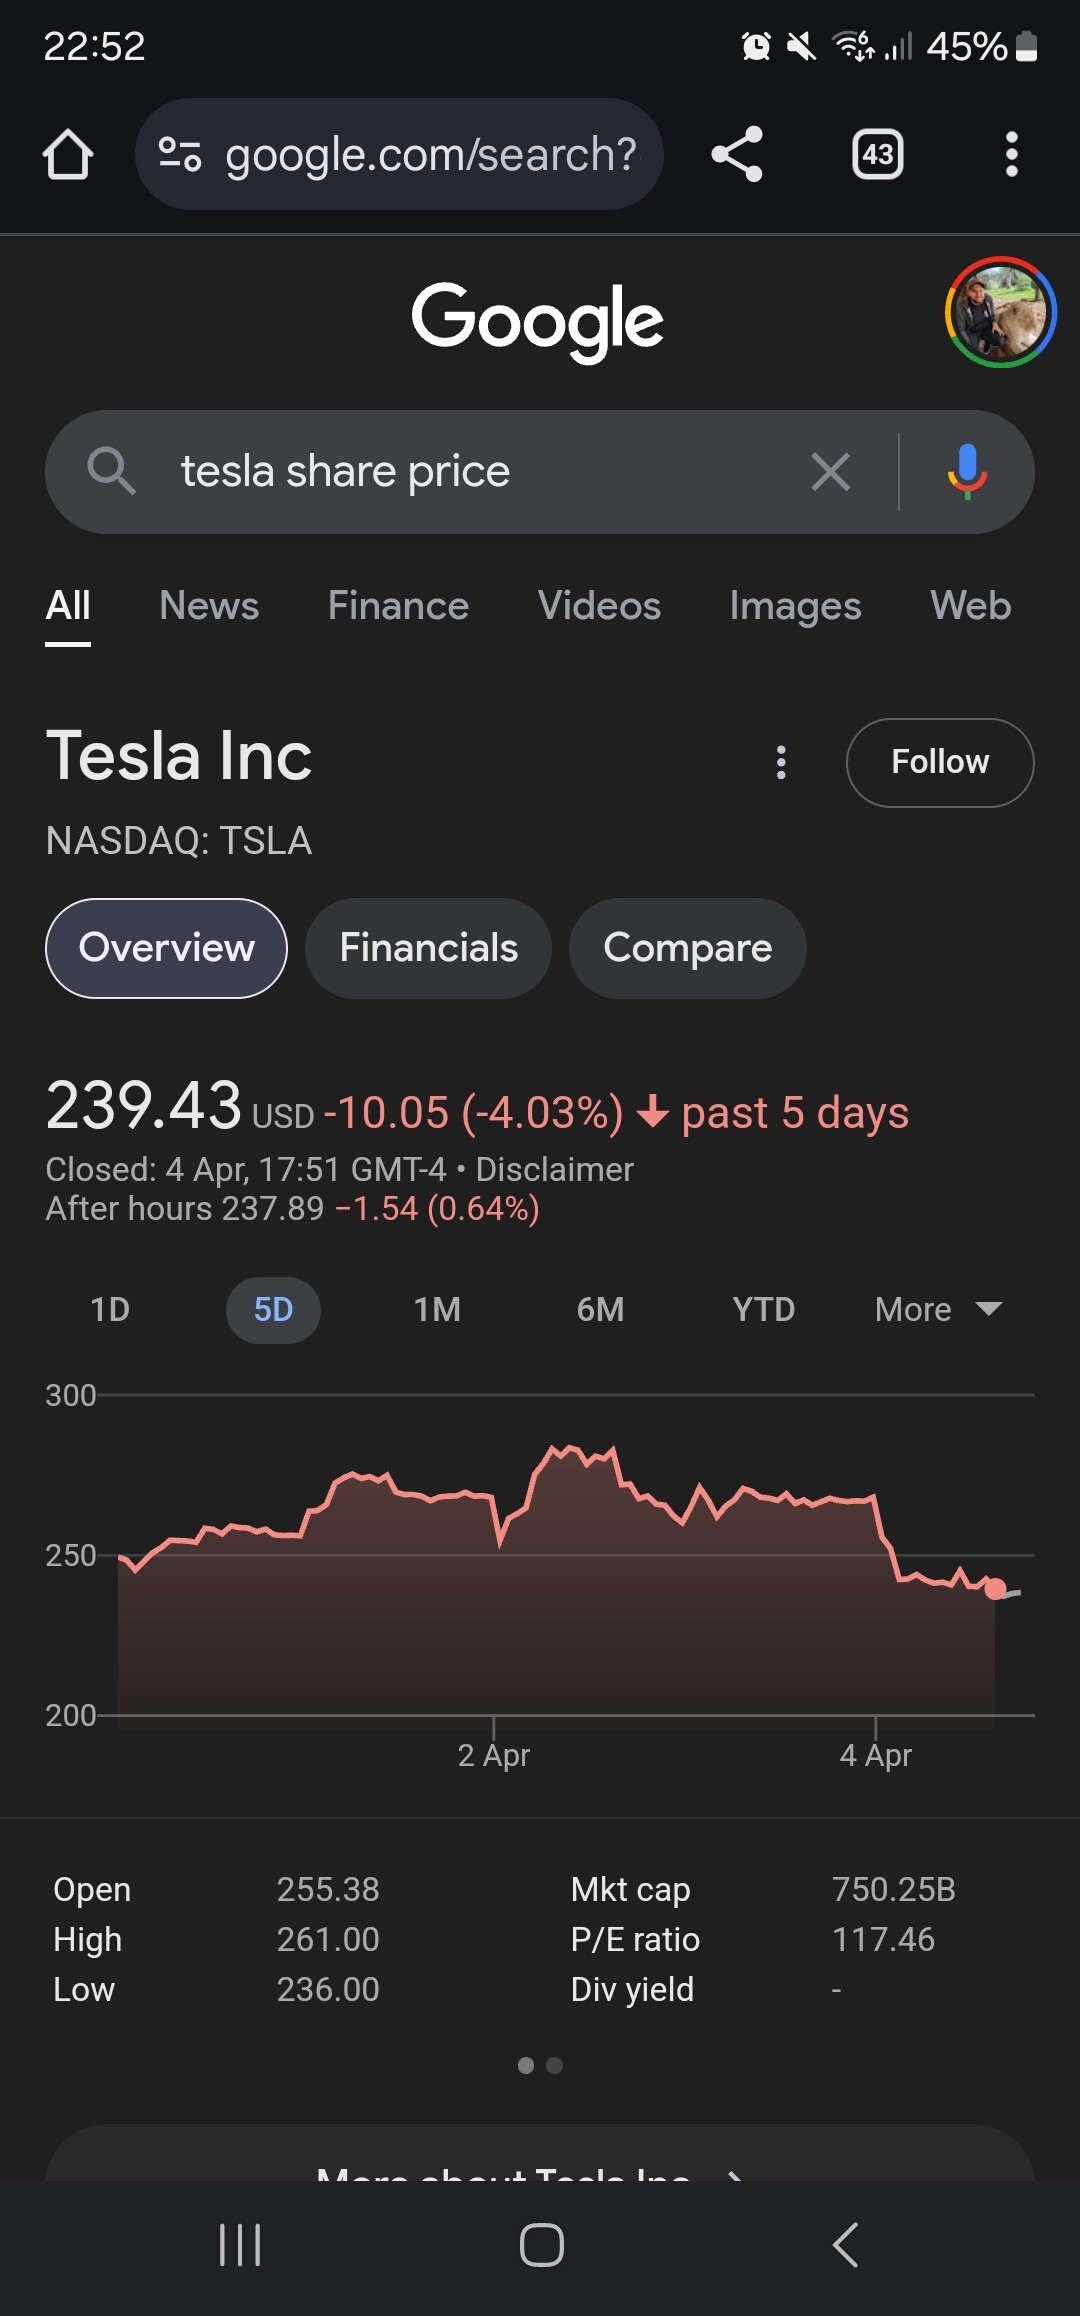This screenshot has width=1080, height=2316.
Task: Start voice search with the microphone icon
Action: click(x=967, y=472)
